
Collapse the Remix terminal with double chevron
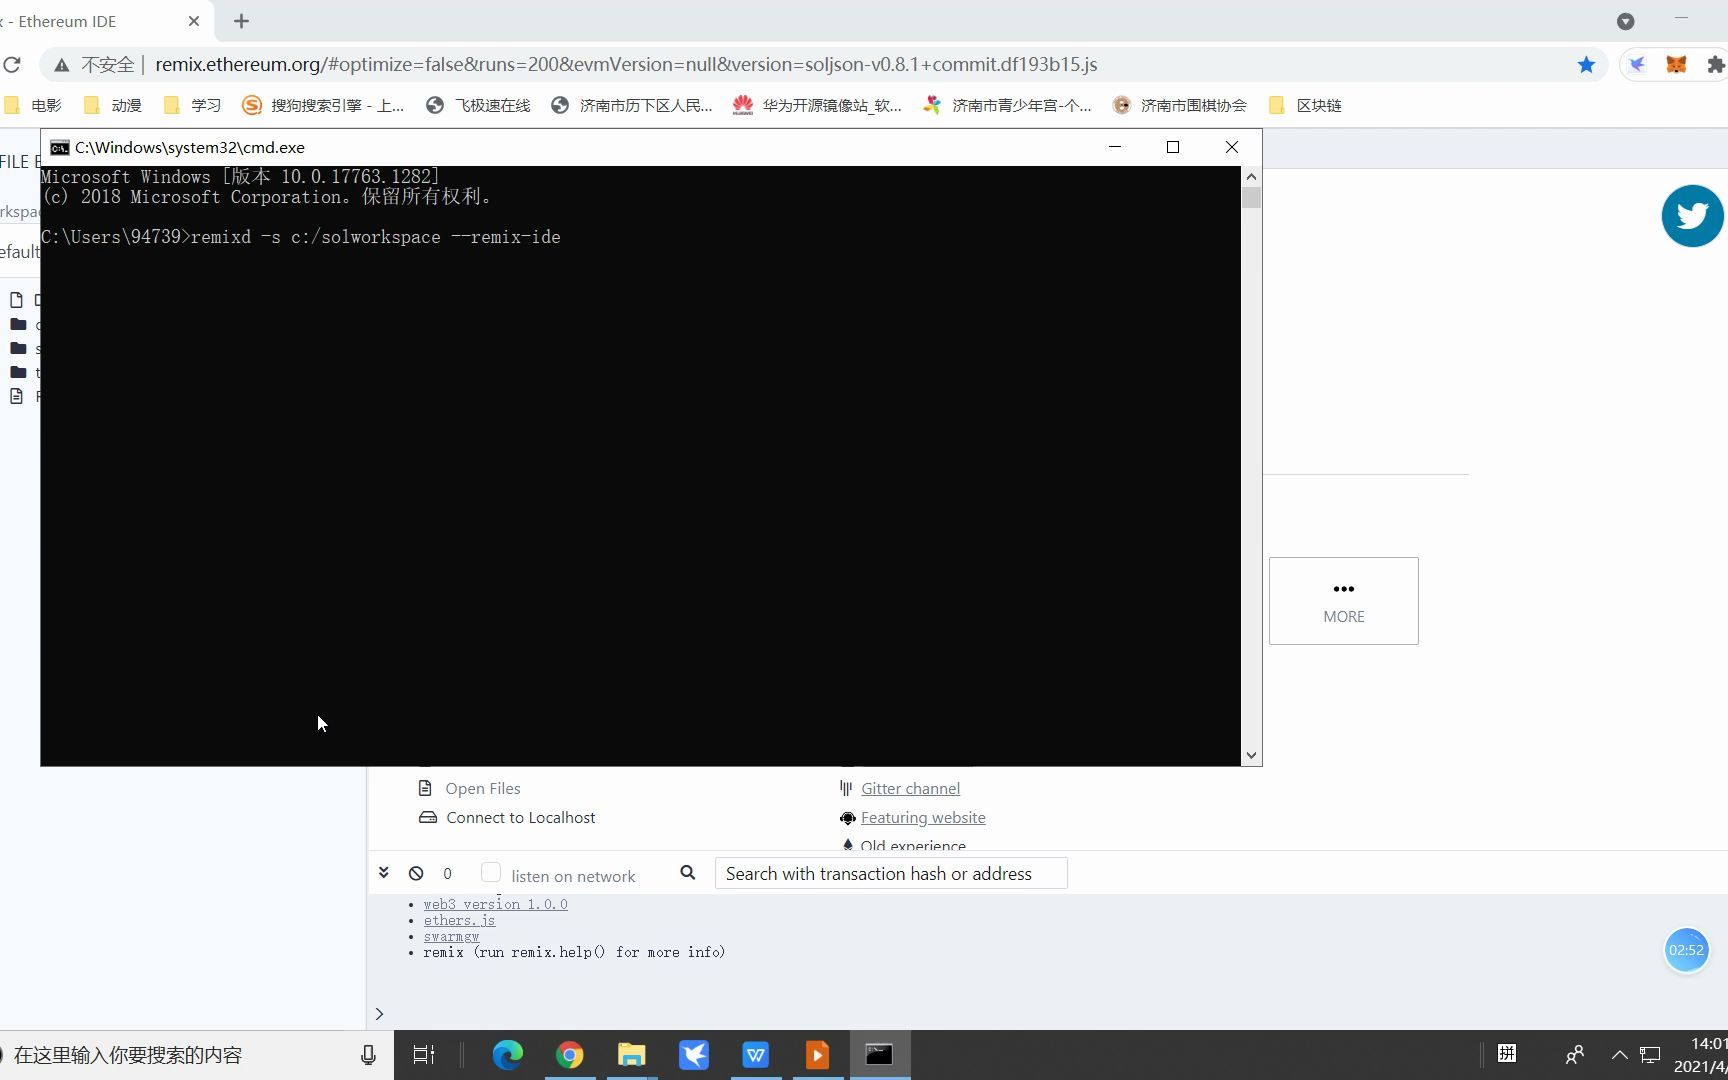383,873
